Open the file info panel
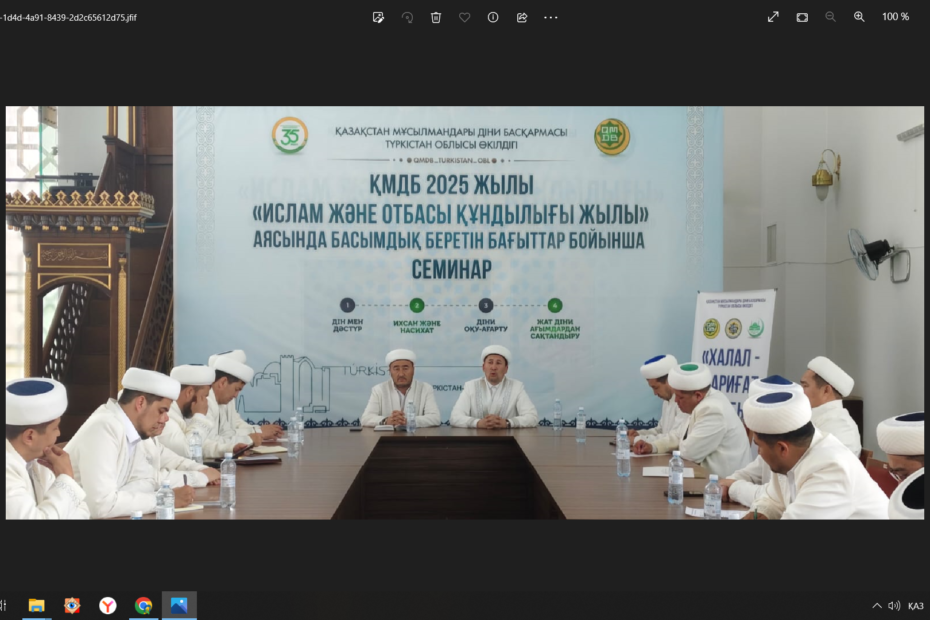This screenshot has height=620, width=930. coord(493,17)
